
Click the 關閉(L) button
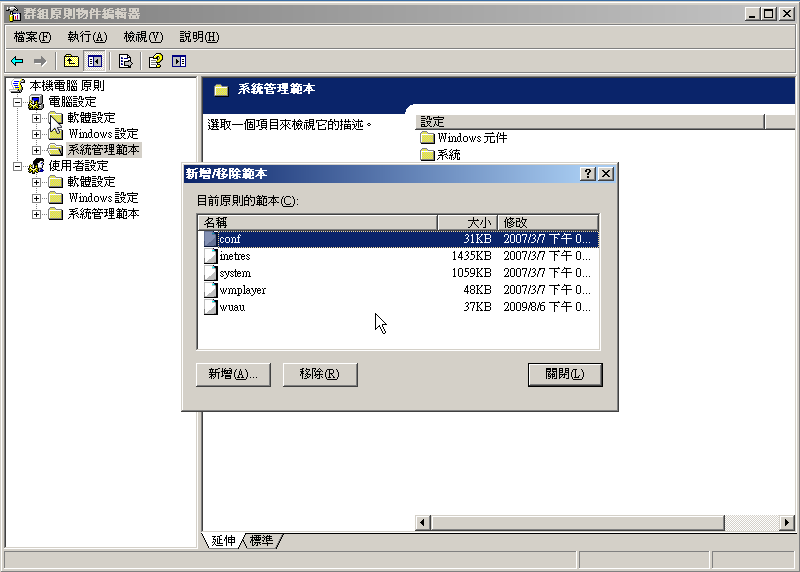(x=565, y=375)
